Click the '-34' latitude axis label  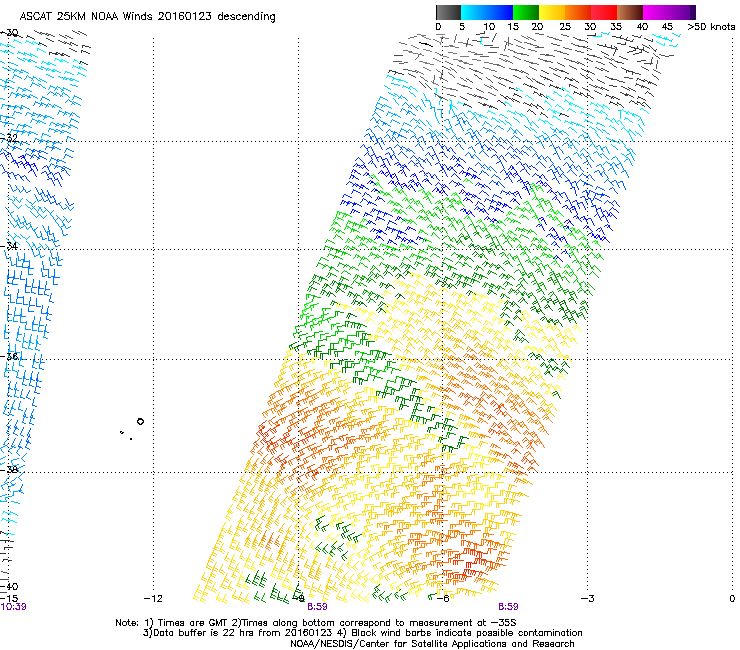coord(9,246)
